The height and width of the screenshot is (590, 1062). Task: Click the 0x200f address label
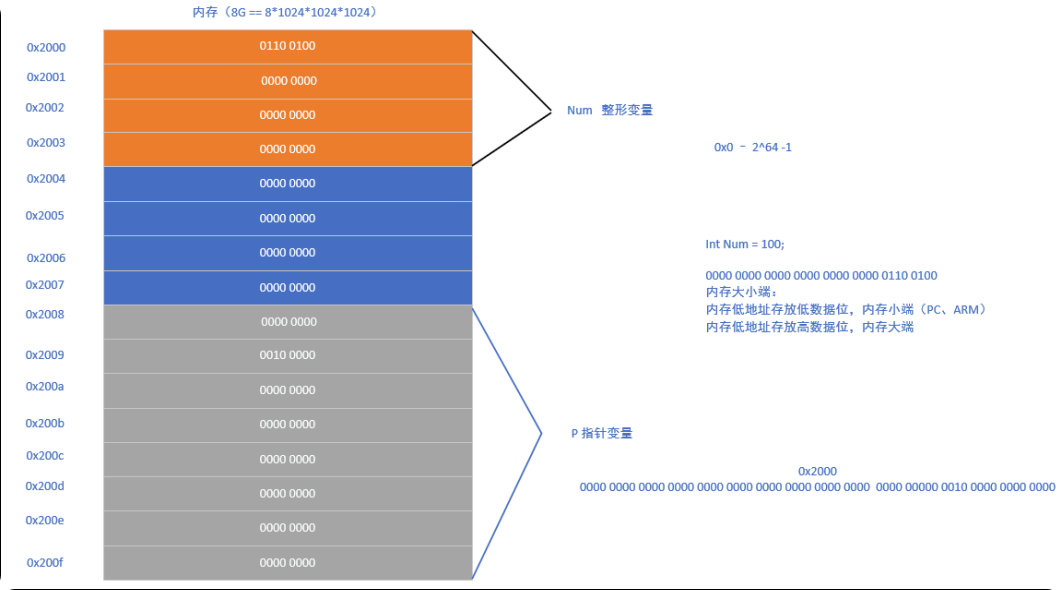tap(45, 563)
